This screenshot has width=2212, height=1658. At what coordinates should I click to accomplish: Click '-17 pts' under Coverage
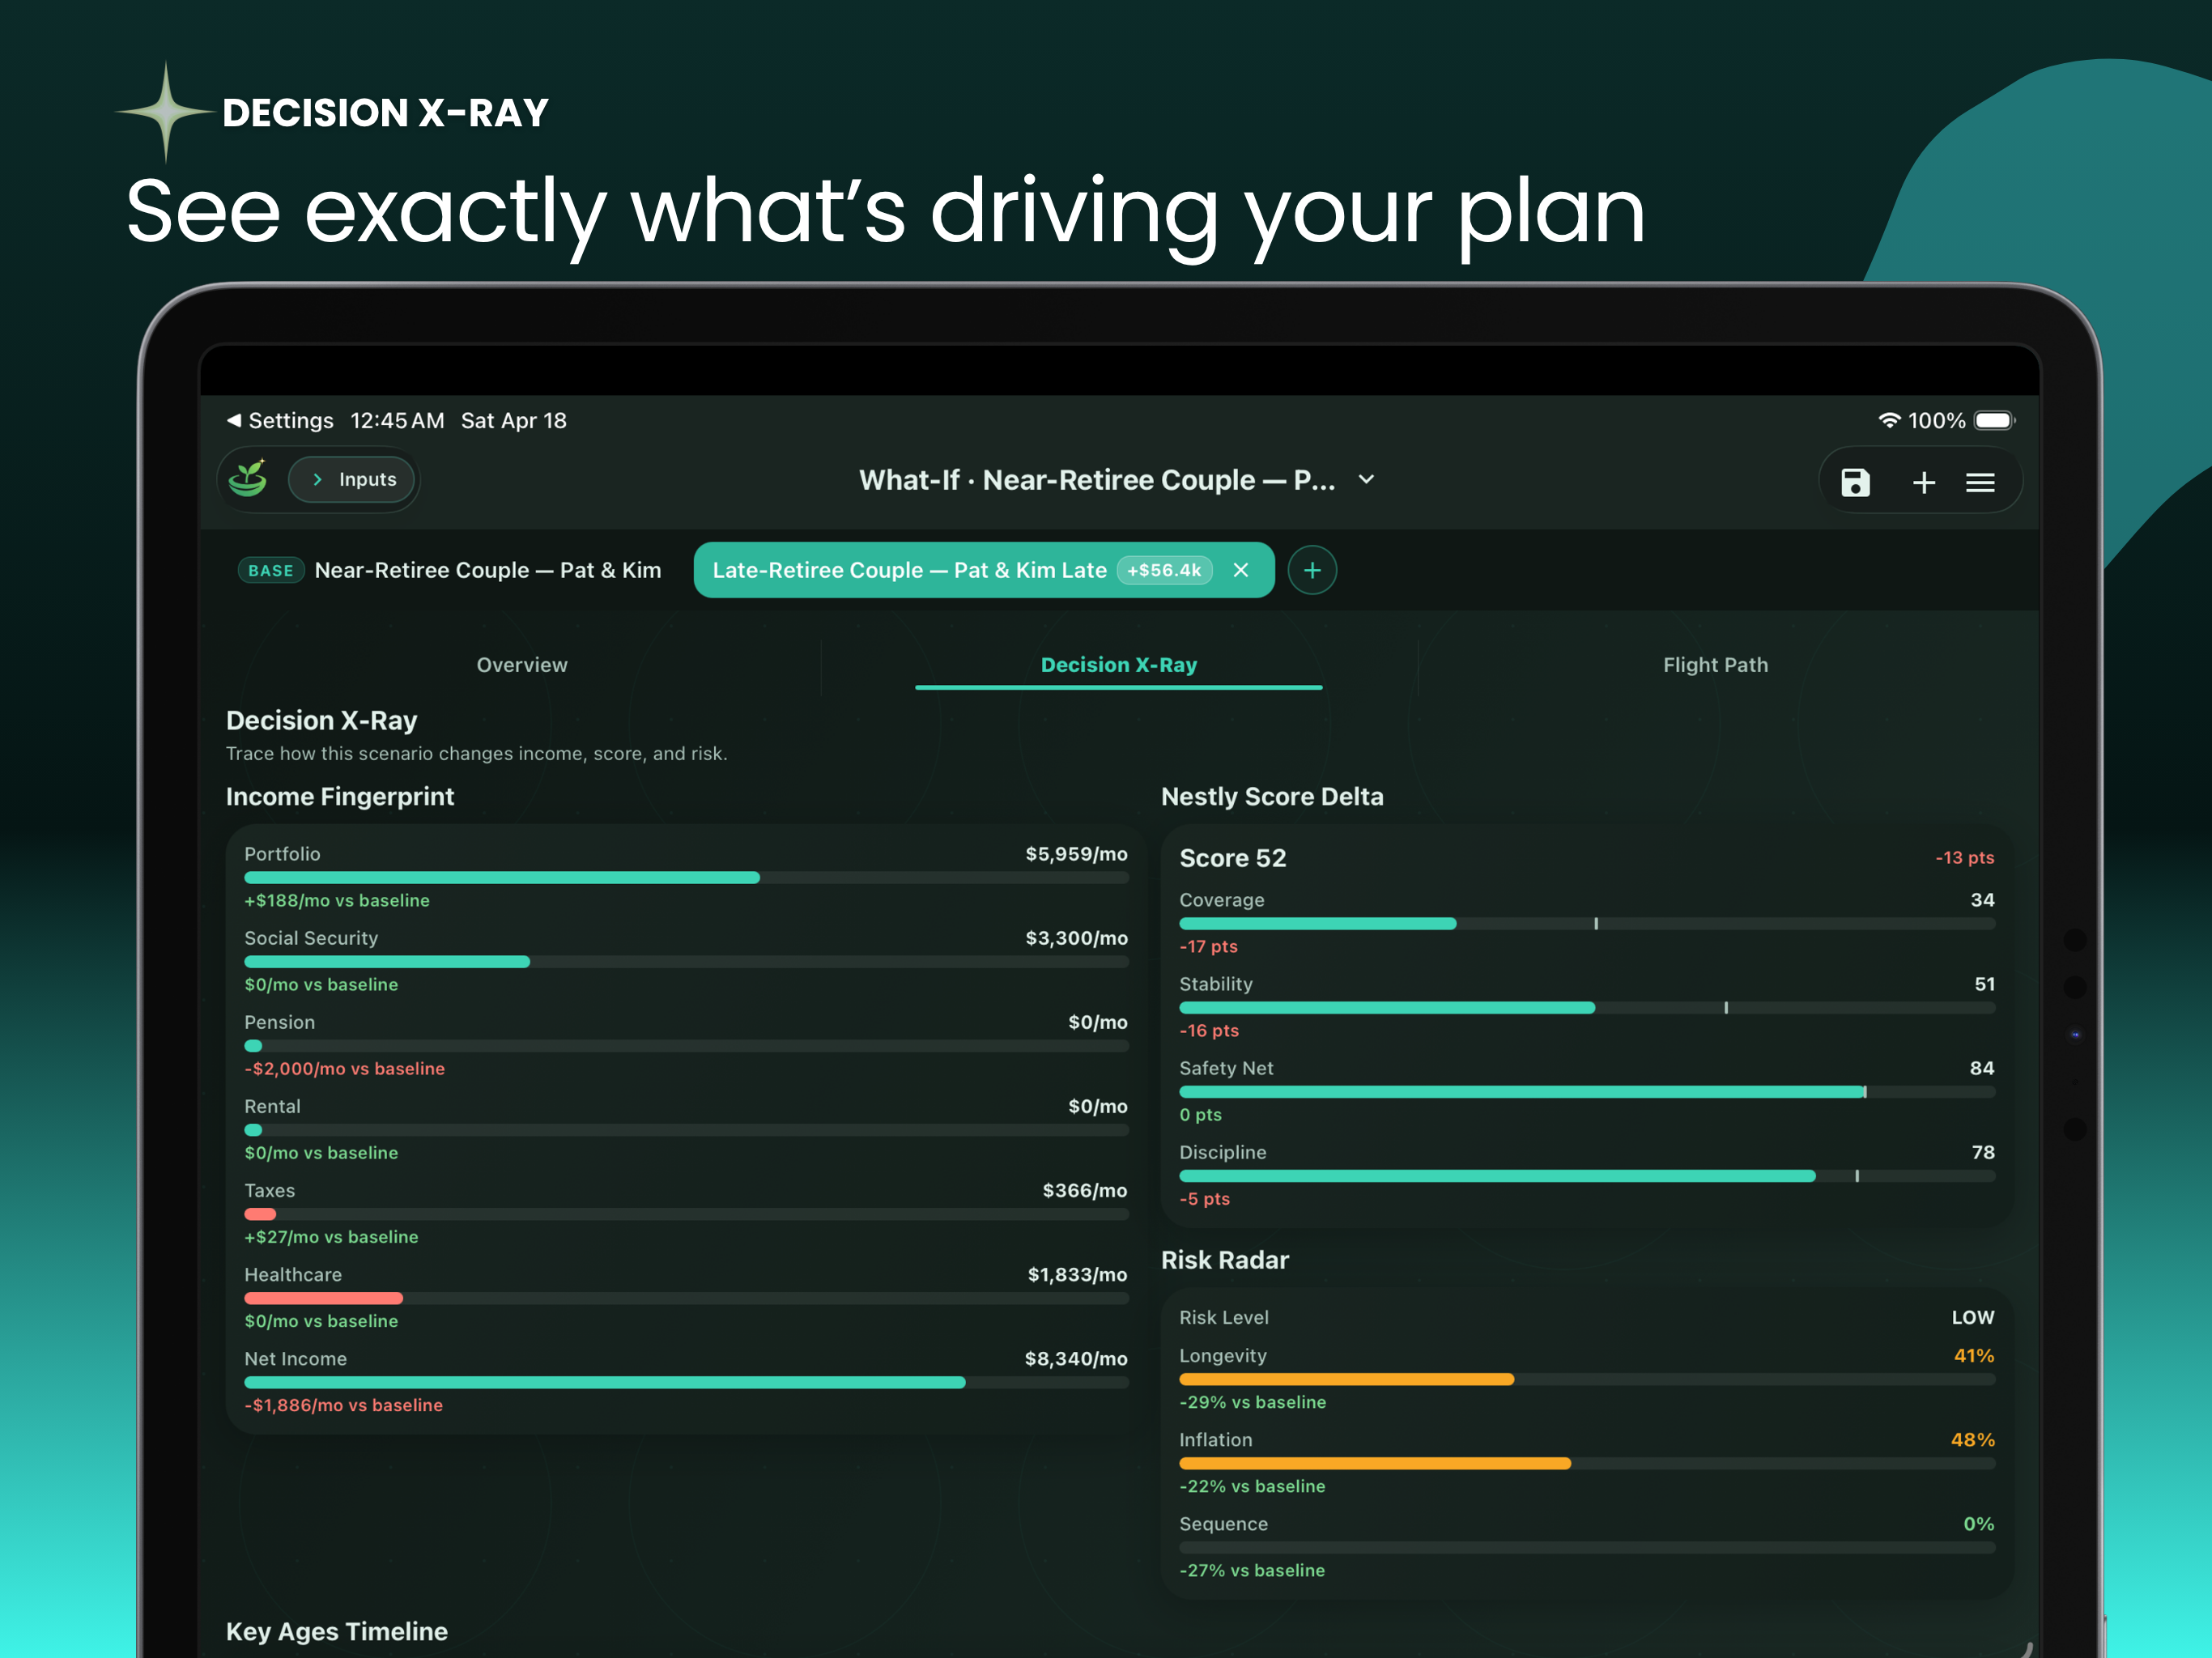click(x=1208, y=946)
